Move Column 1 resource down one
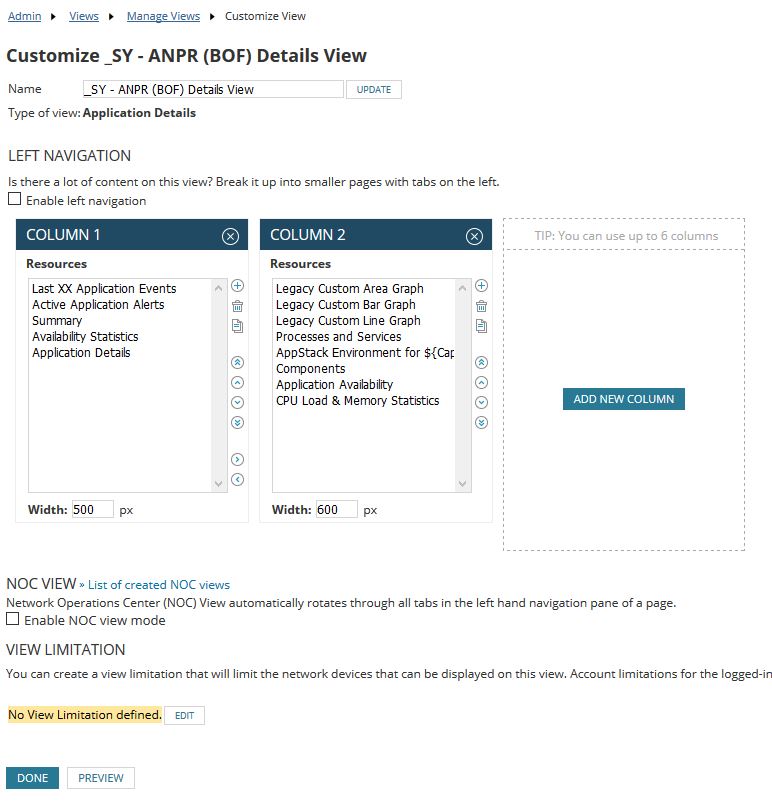Screen dimensions: 772x810 coord(237,402)
